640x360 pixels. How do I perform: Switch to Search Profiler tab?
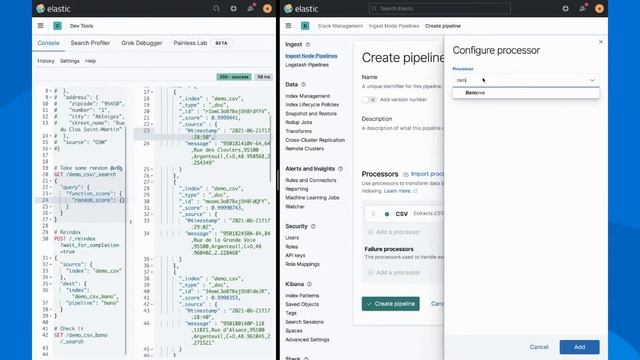tap(90, 43)
